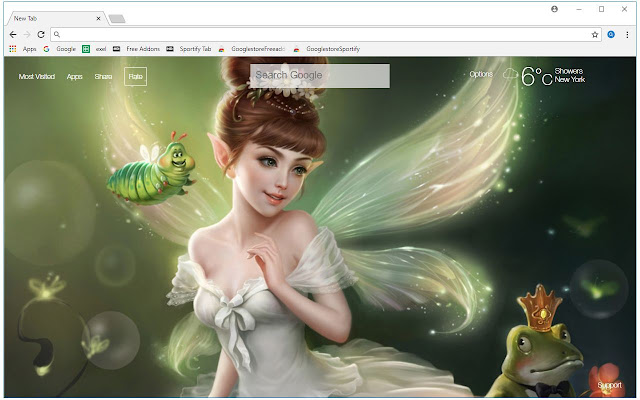Focus the browser address bar
This screenshot has height=400, width=640.
(326, 35)
